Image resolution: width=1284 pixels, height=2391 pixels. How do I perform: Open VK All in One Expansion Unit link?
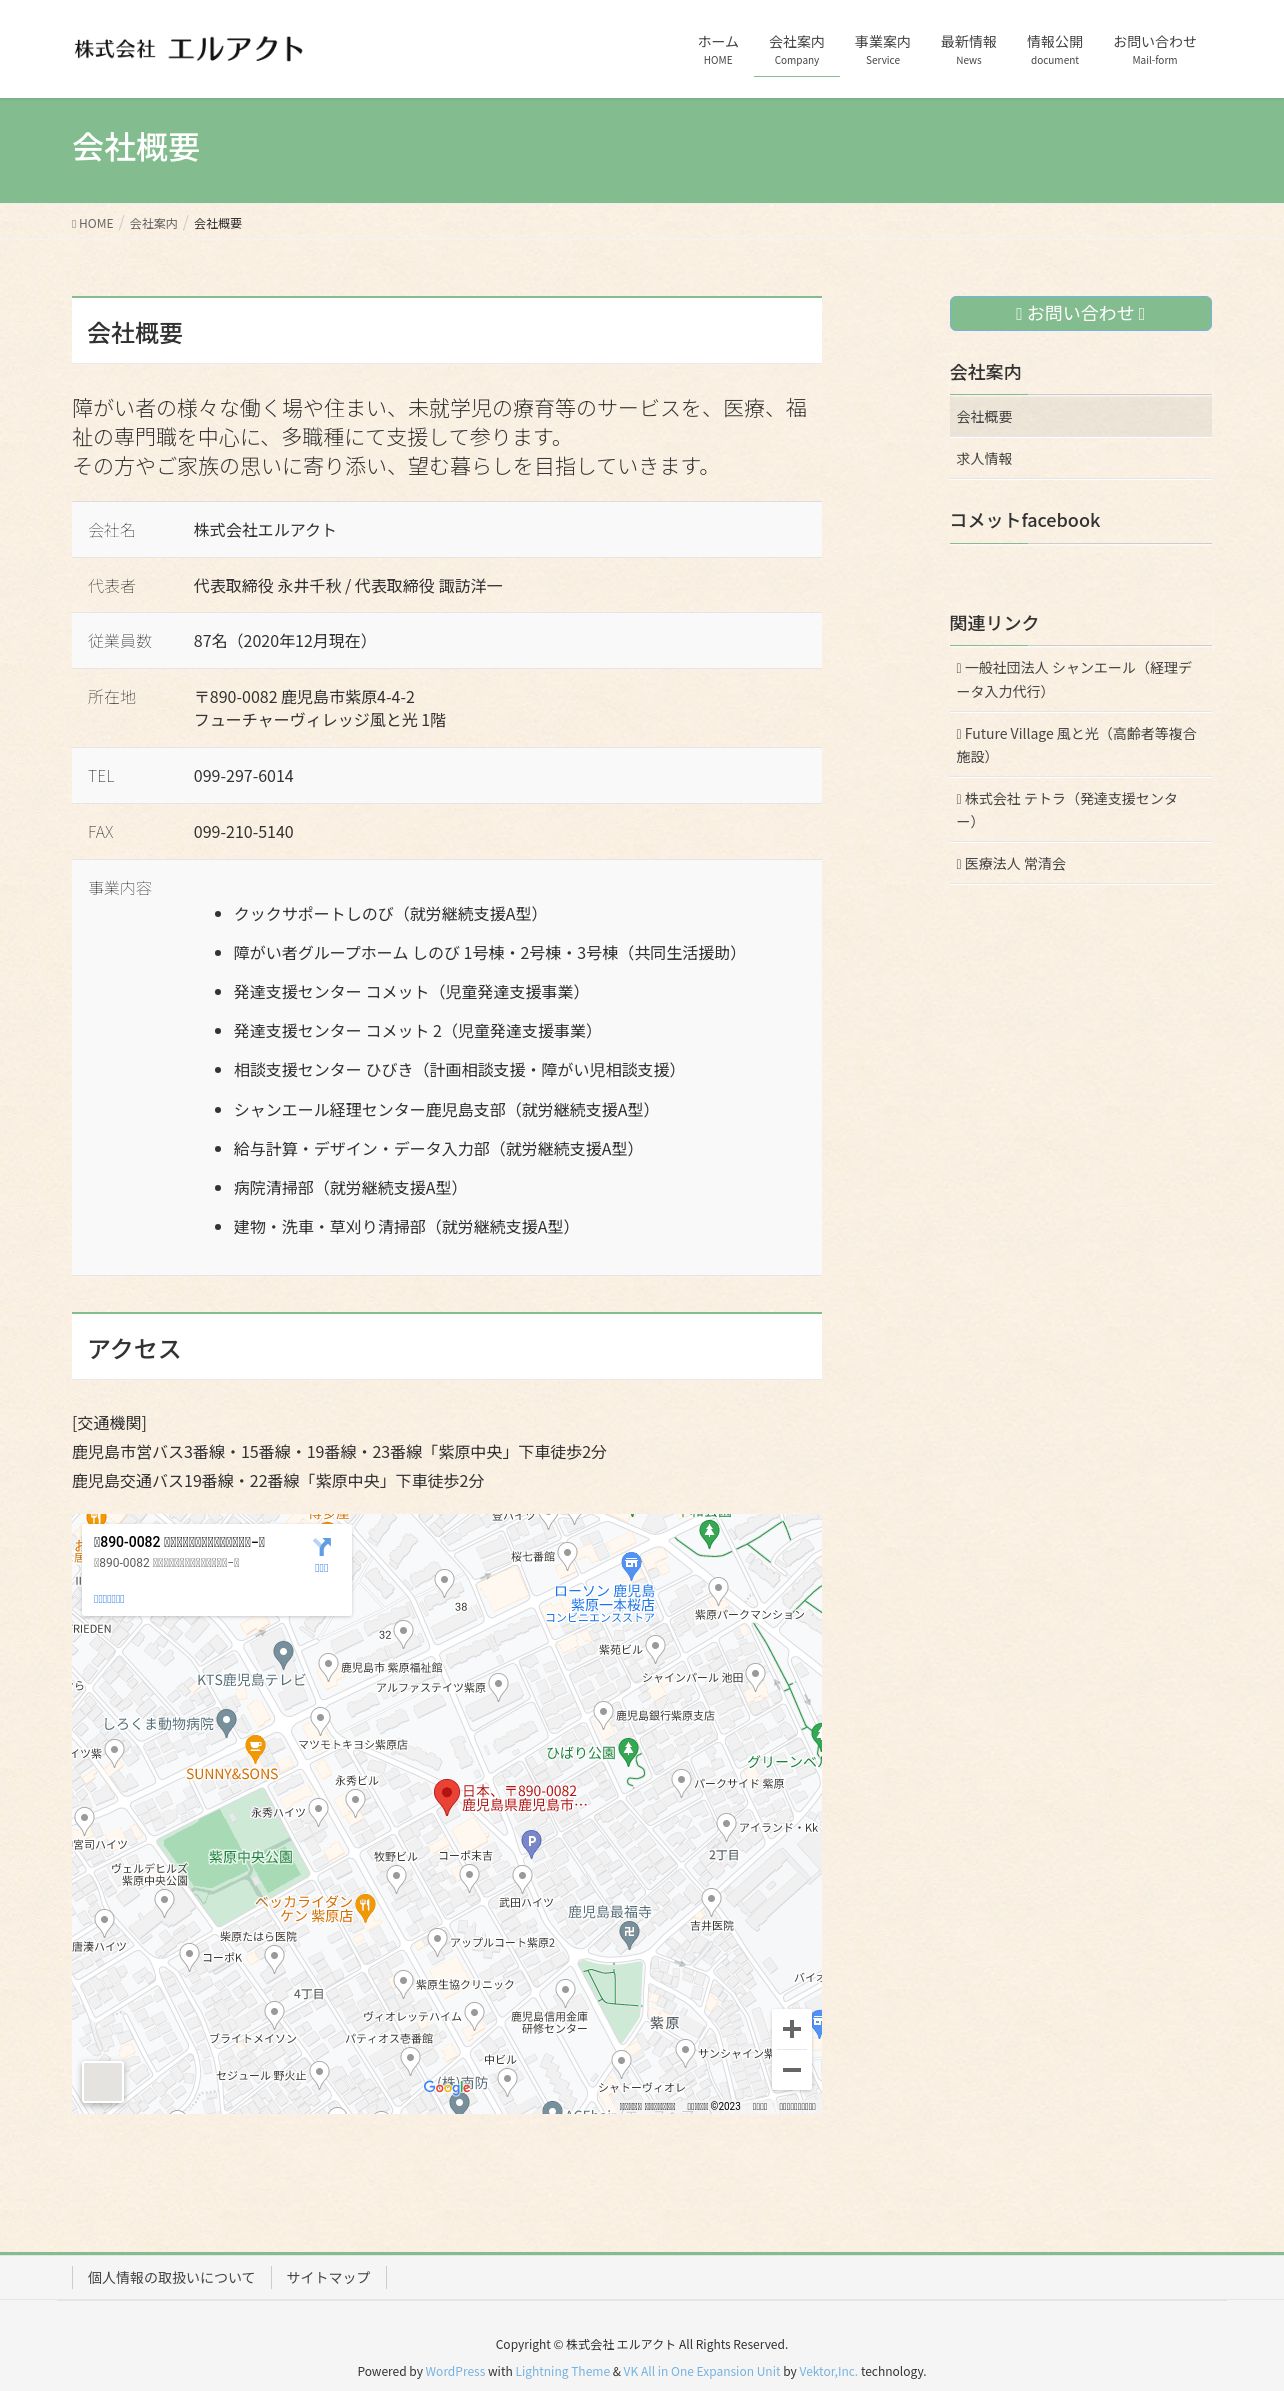702,2371
